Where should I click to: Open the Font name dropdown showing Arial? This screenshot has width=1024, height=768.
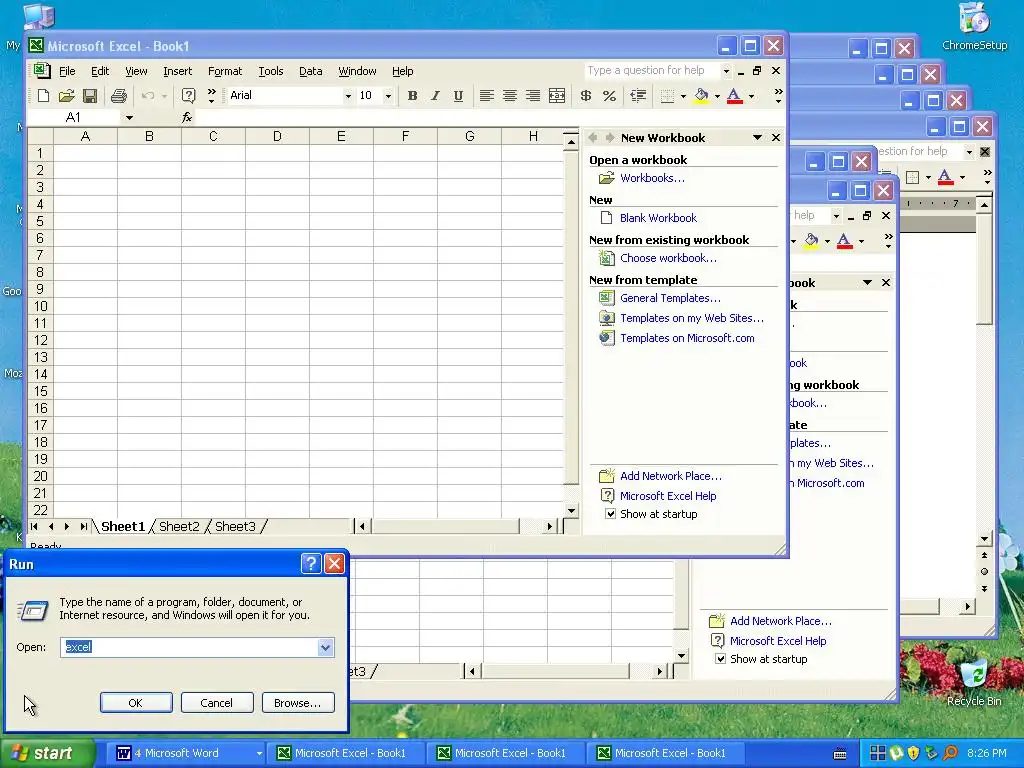(348, 96)
